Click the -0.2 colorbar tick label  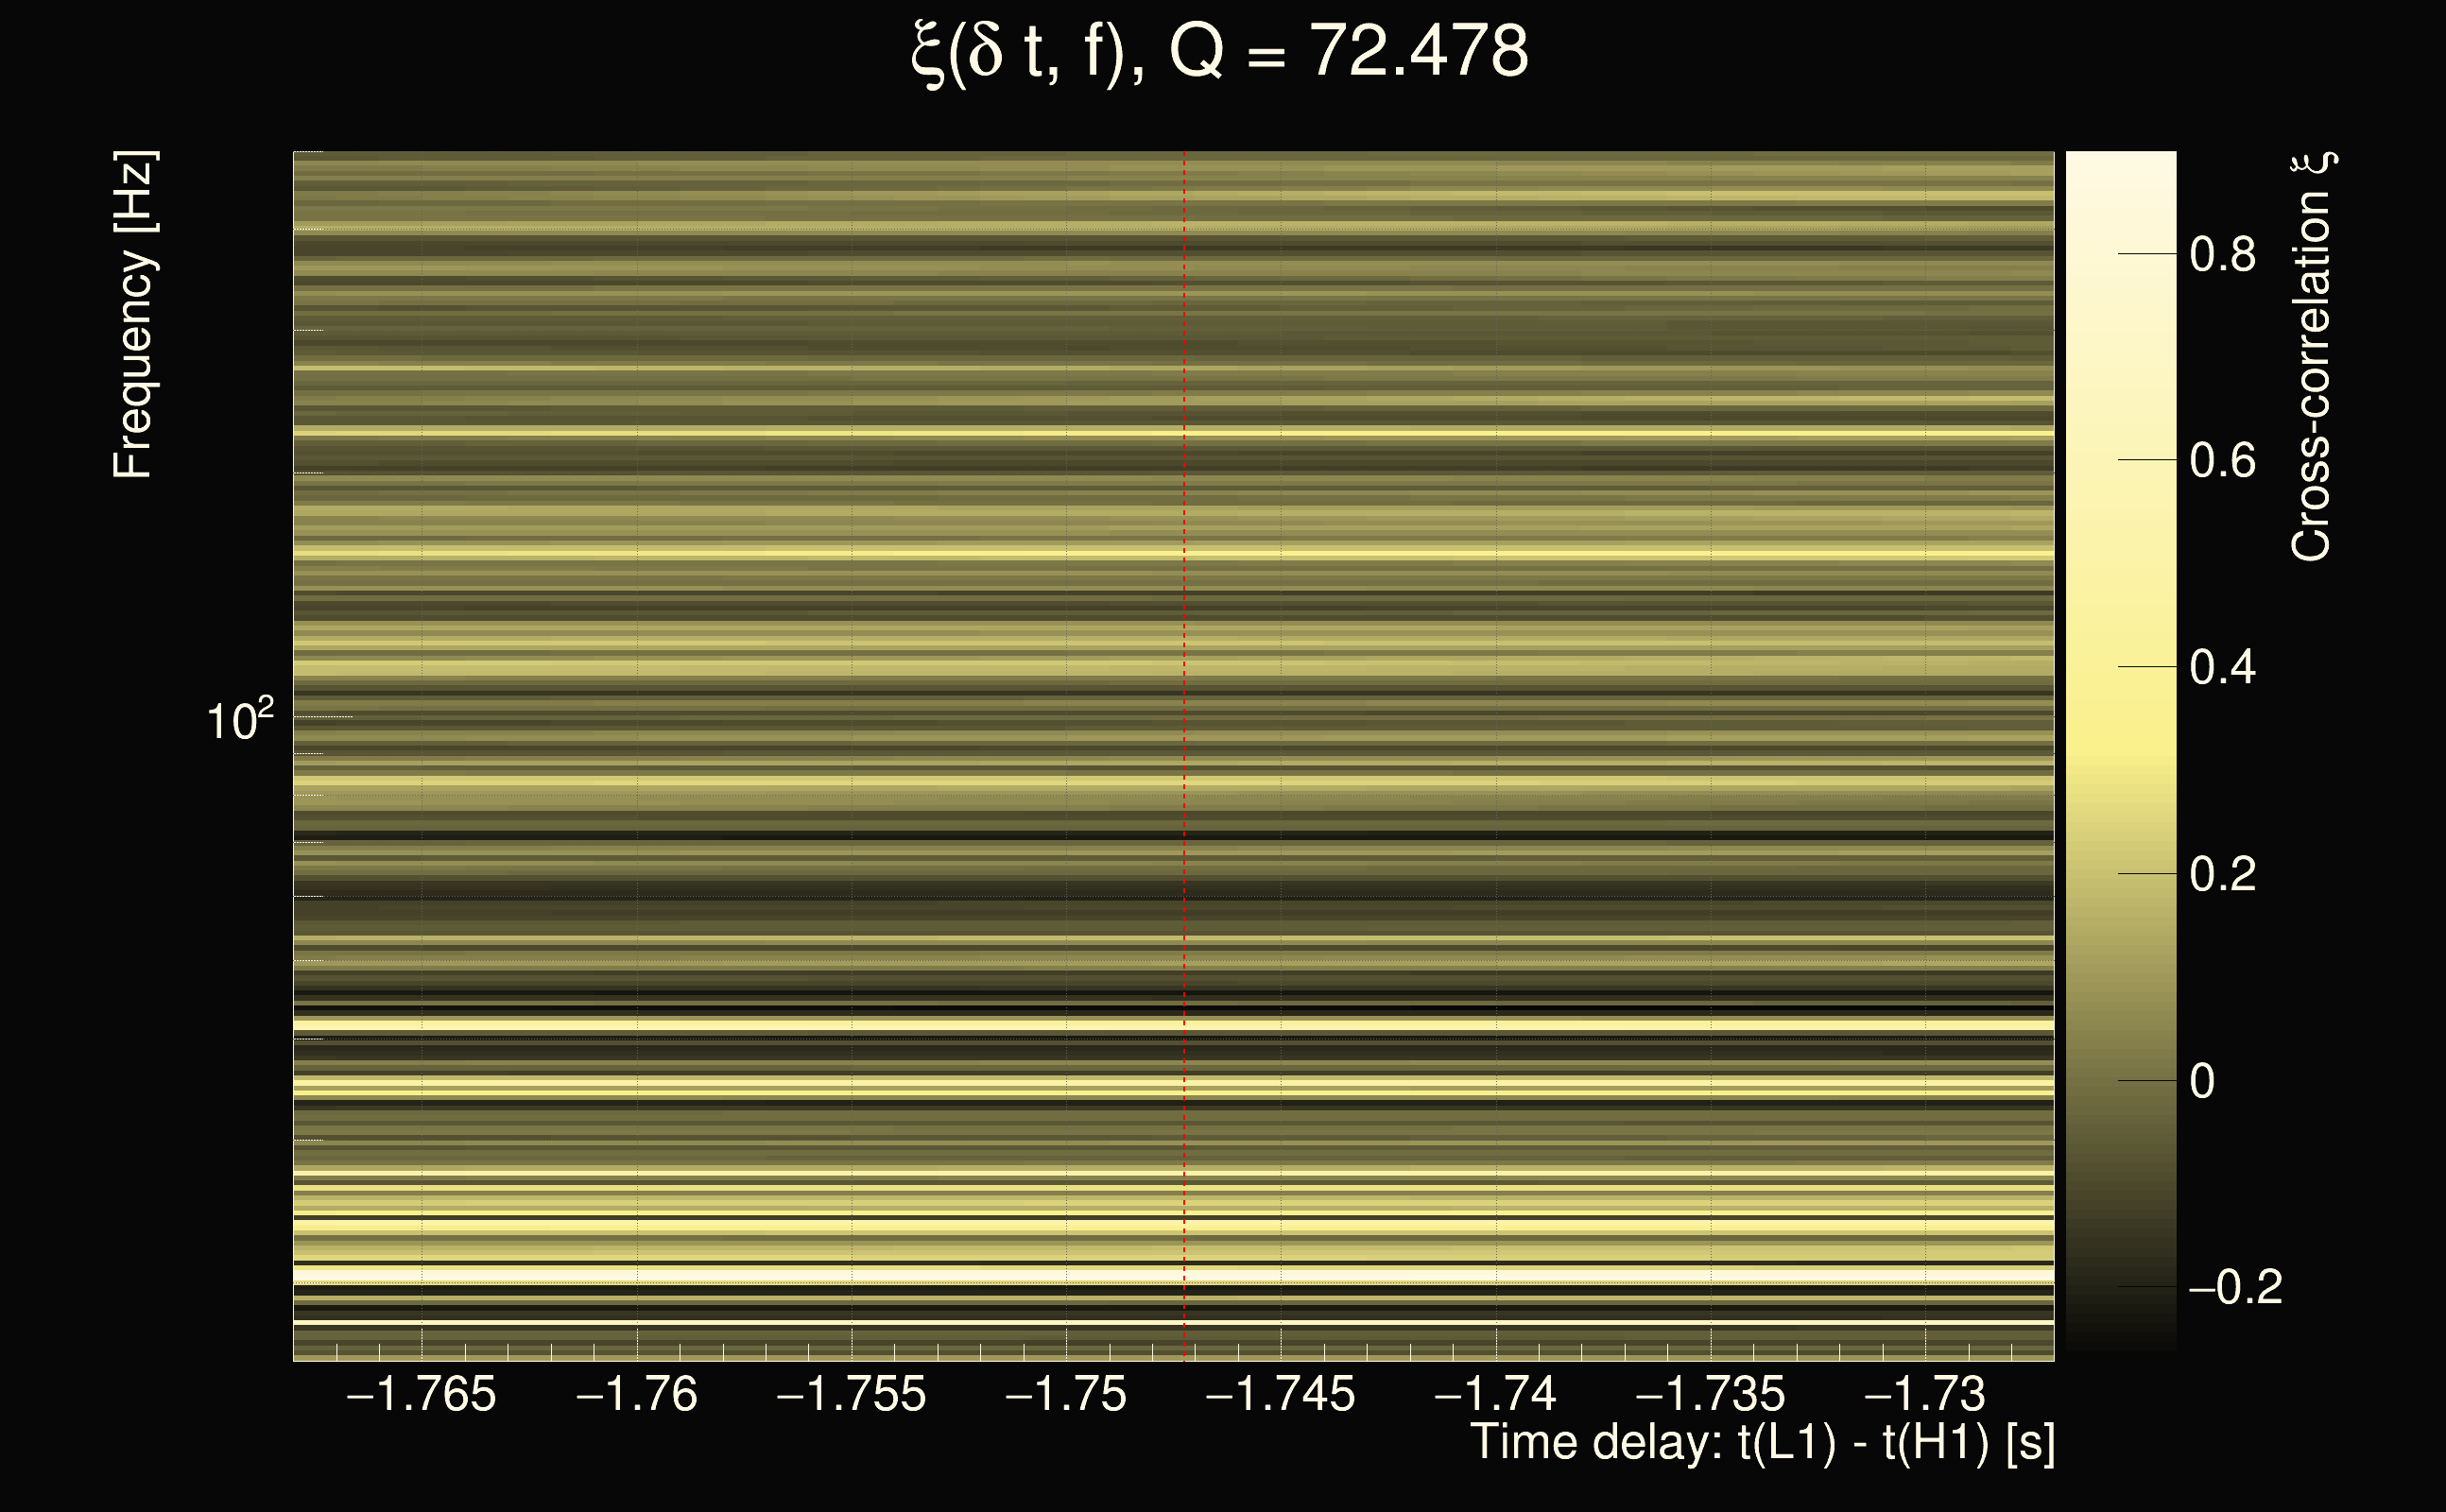2235,1288
